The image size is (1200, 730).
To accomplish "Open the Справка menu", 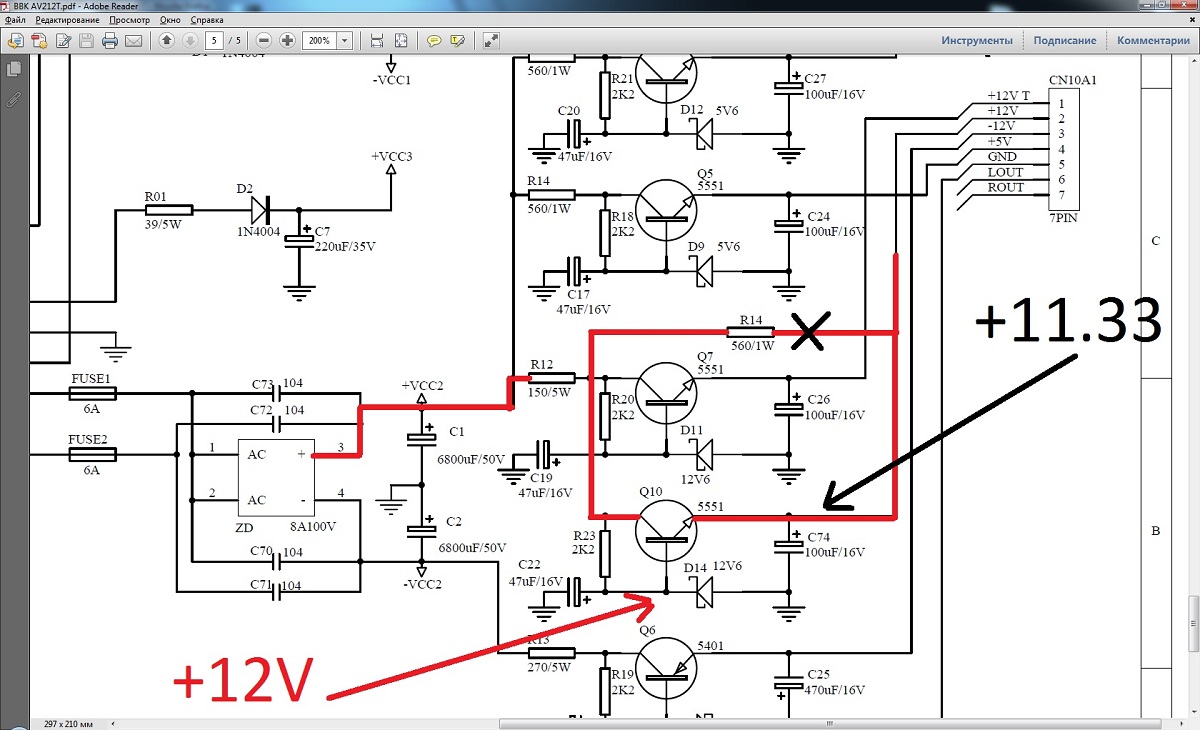I will tap(206, 20).
